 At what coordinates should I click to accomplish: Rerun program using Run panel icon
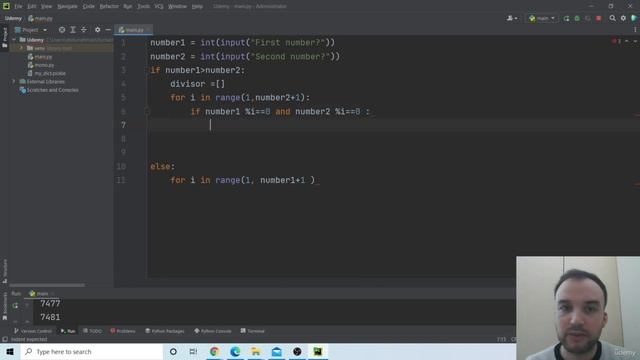click(15, 305)
